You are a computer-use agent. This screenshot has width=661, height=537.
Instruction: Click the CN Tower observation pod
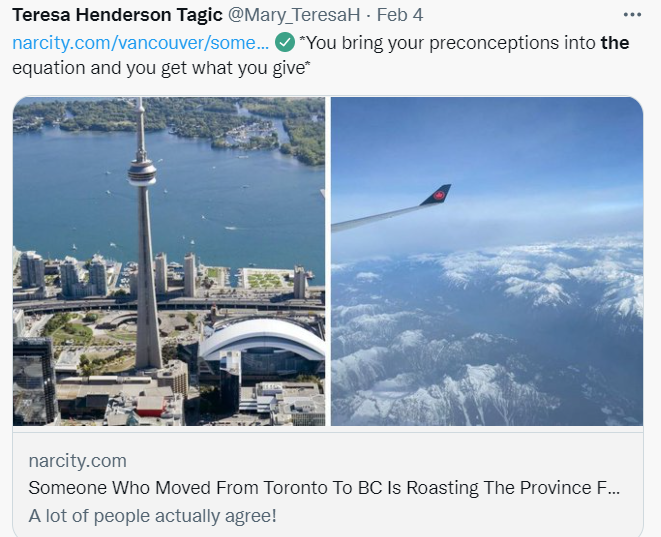click(142, 173)
